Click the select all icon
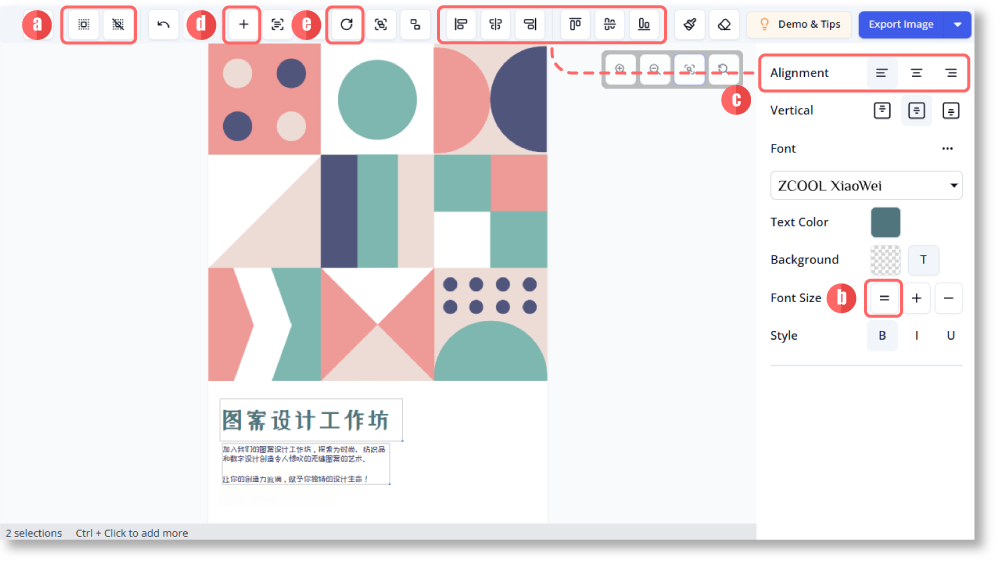Viewport: 1000px width, 566px height. 83,25
